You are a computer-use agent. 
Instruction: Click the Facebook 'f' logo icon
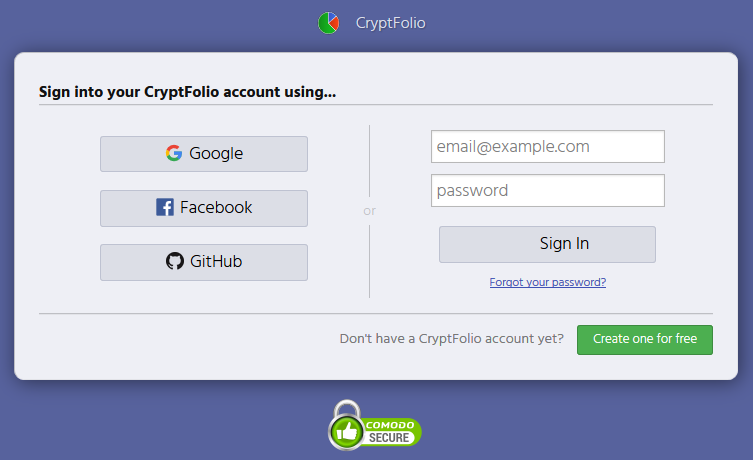coord(165,208)
